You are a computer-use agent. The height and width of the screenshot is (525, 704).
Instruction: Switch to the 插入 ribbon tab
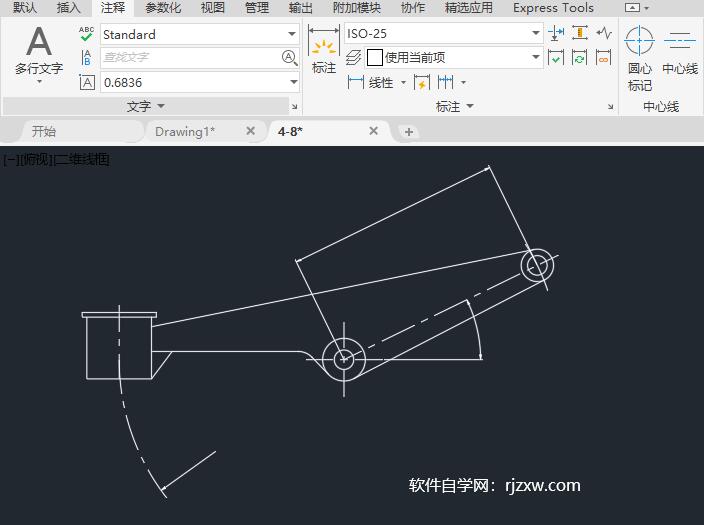coord(68,8)
